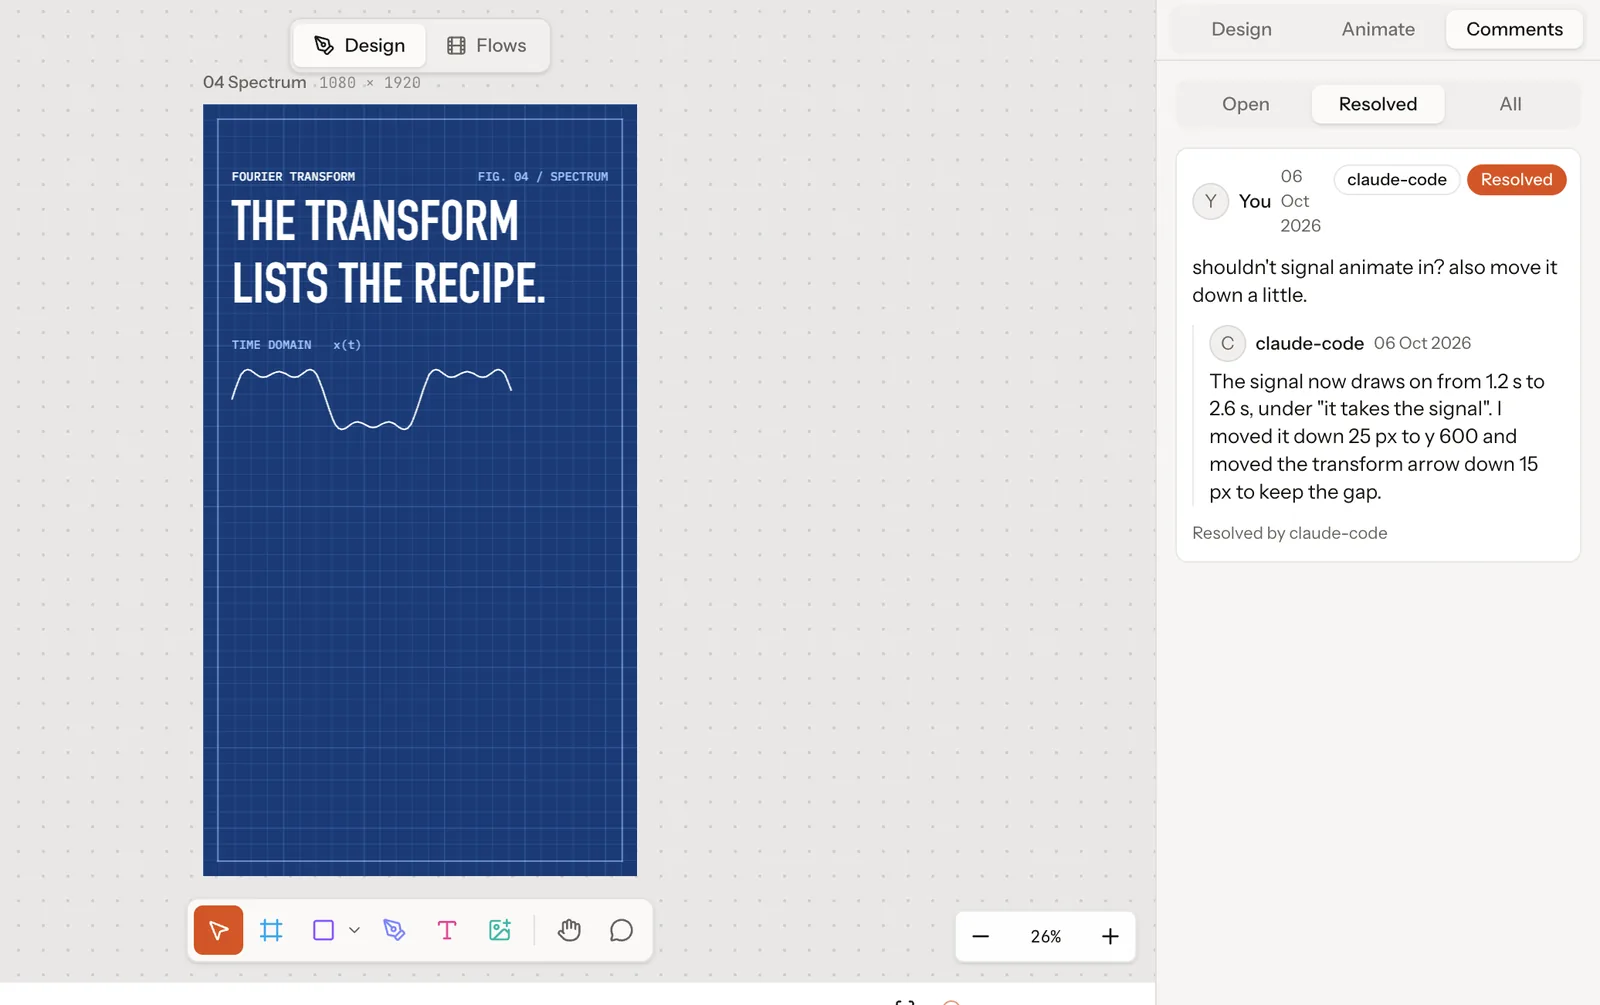Open the shape tool dropdown chevron
The height and width of the screenshot is (1005, 1600).
click(354, 930)
